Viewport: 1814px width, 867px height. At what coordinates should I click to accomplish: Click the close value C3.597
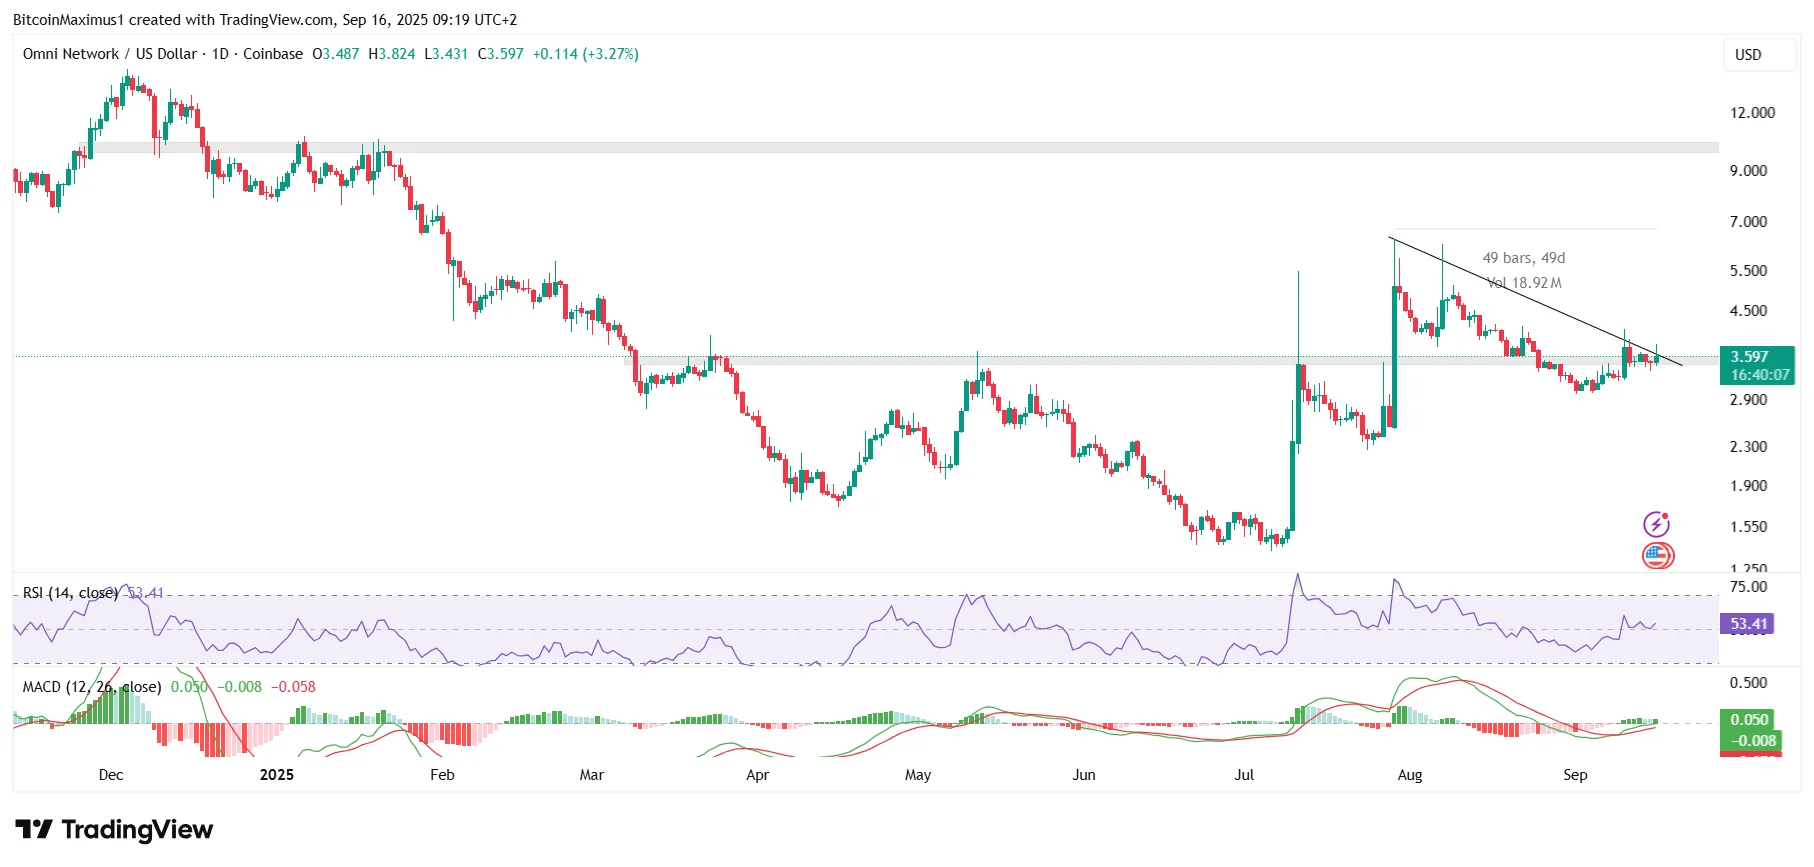pos(501,54)
